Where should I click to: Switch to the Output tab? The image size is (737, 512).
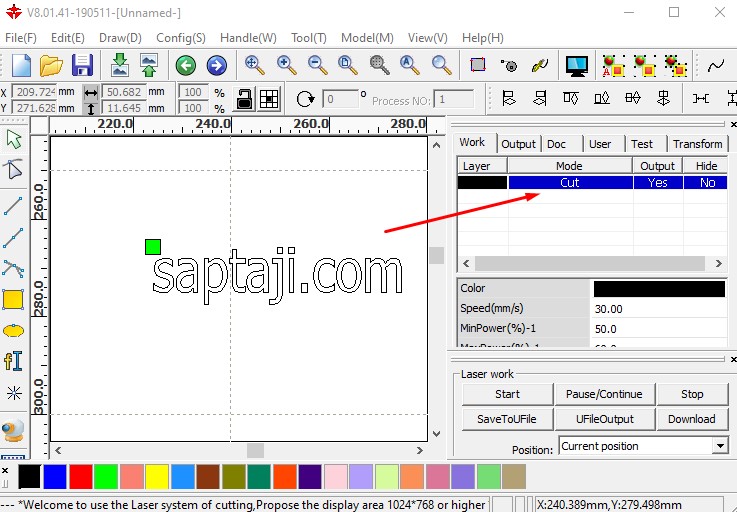(x=518, y=144)
